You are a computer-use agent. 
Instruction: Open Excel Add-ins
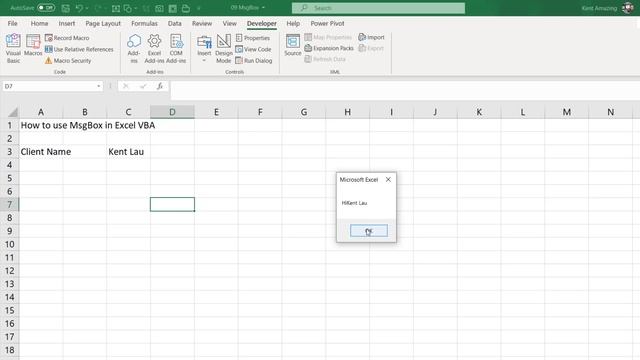154,48
